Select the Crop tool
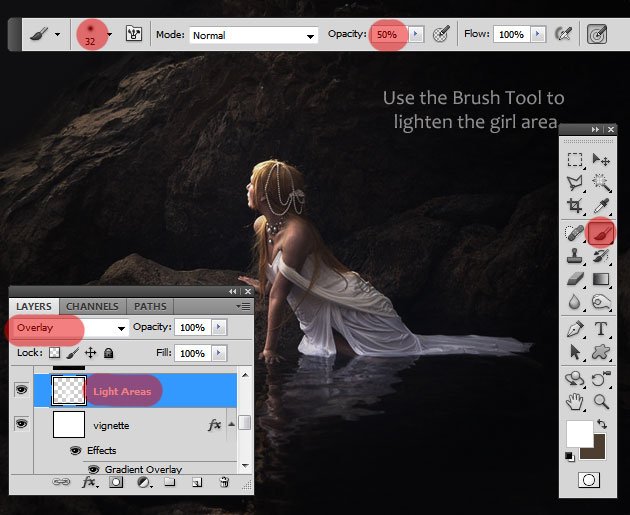 (575, 206)
